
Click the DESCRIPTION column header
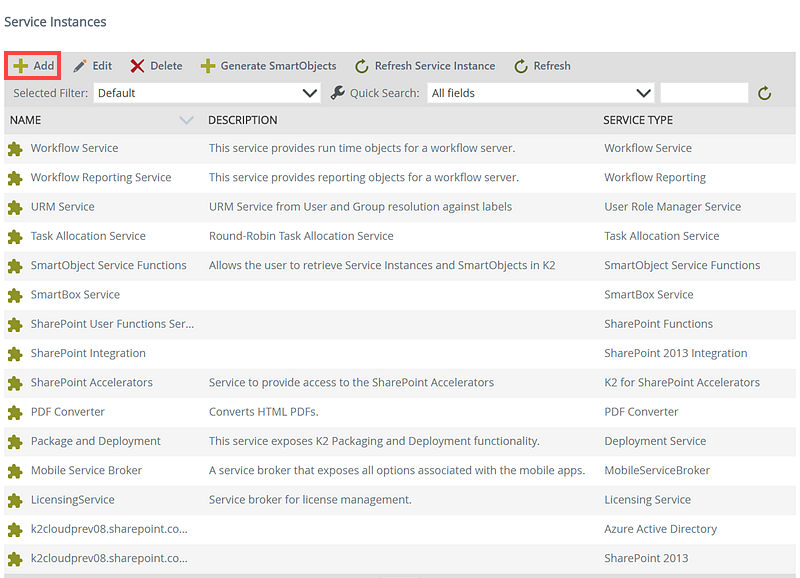243,120
